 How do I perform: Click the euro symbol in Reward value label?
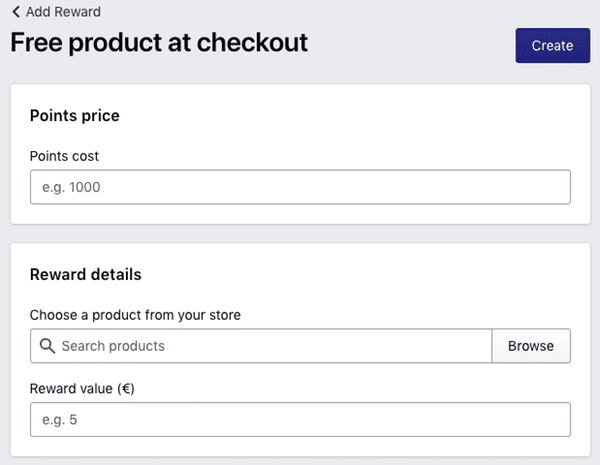(x=126, y=389)
